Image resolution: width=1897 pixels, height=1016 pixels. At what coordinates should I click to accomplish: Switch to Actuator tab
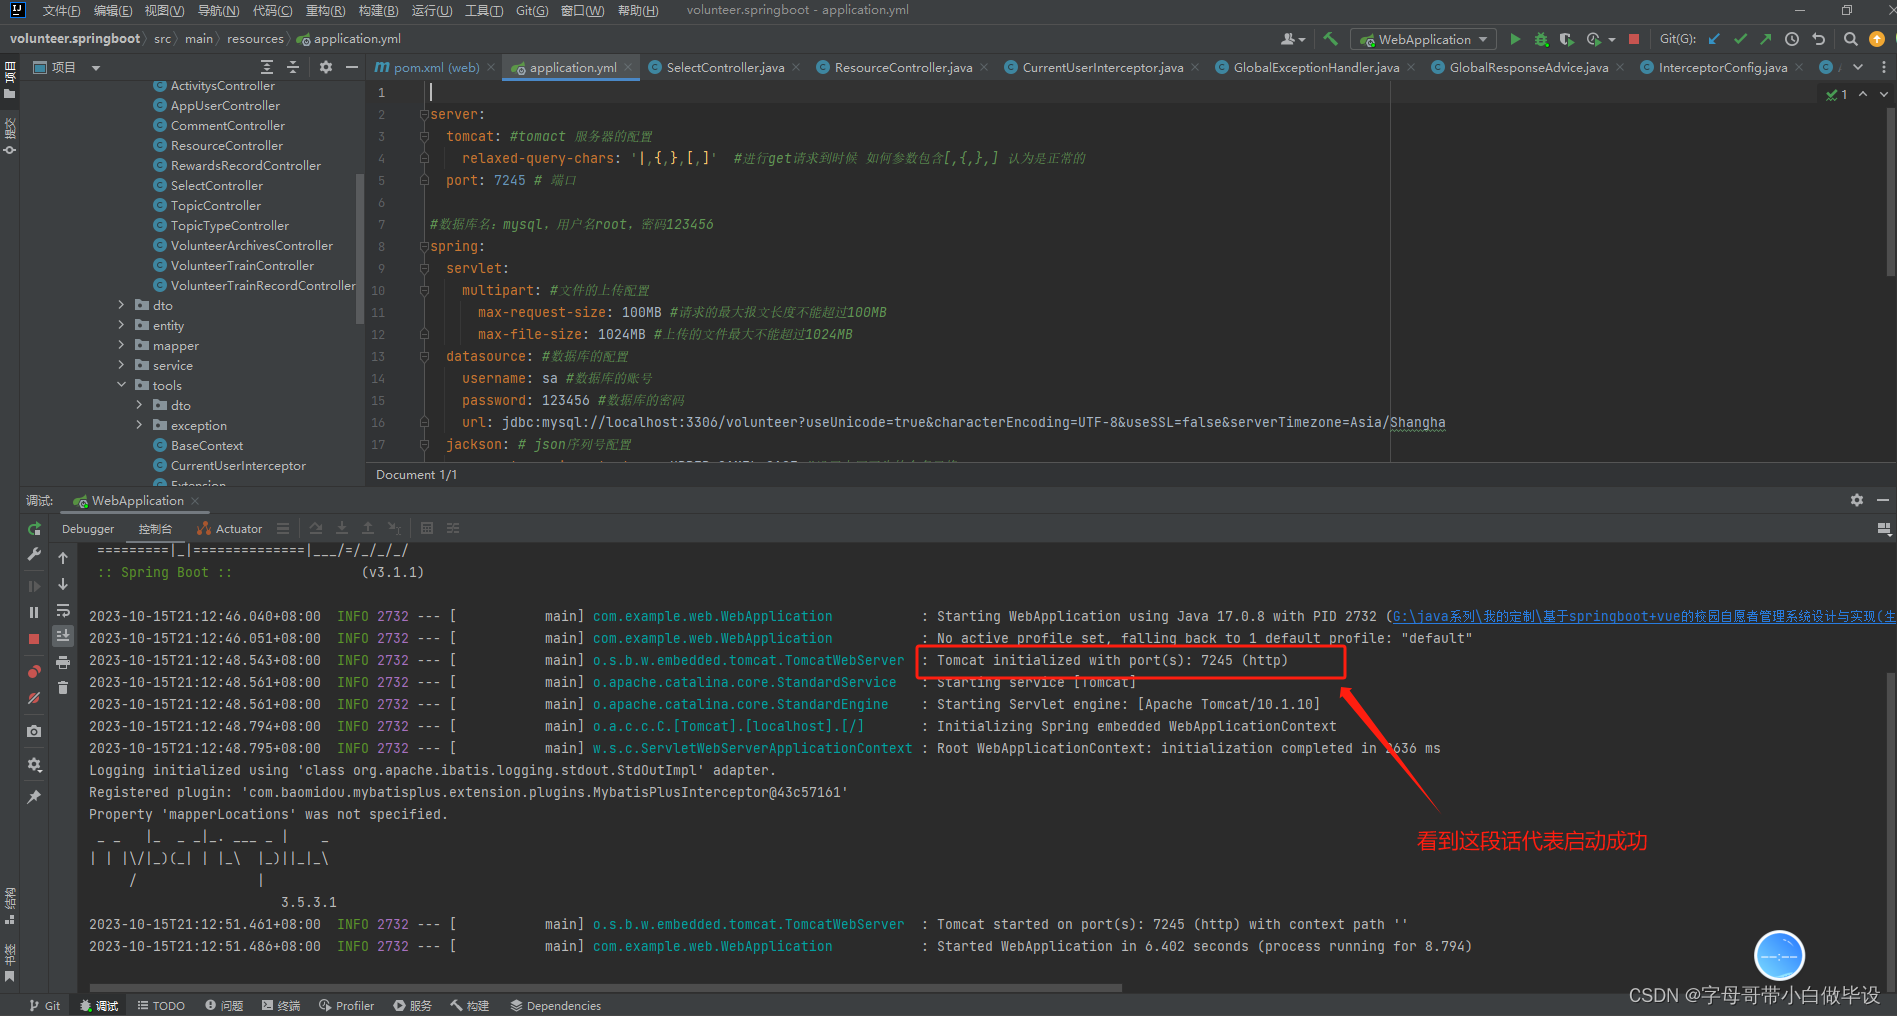pyautogui.click(x=230, y=529)
